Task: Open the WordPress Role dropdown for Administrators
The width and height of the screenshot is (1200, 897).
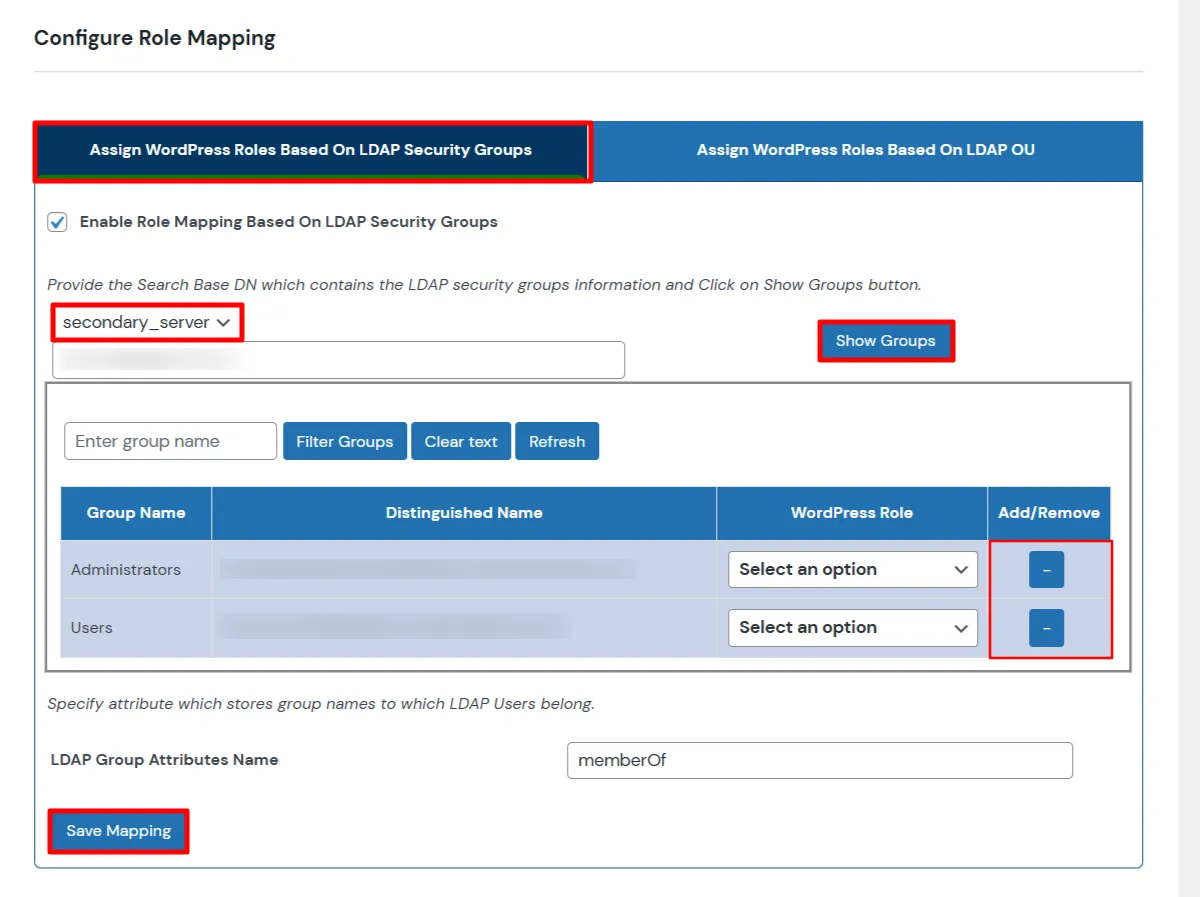Action: tap(851, 569)
